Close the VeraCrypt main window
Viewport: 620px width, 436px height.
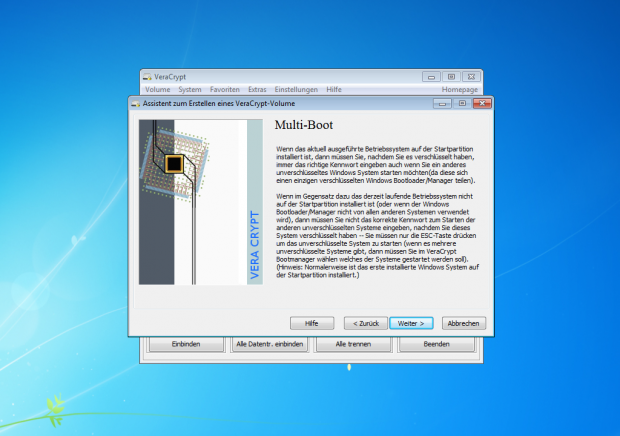point(471,77)
